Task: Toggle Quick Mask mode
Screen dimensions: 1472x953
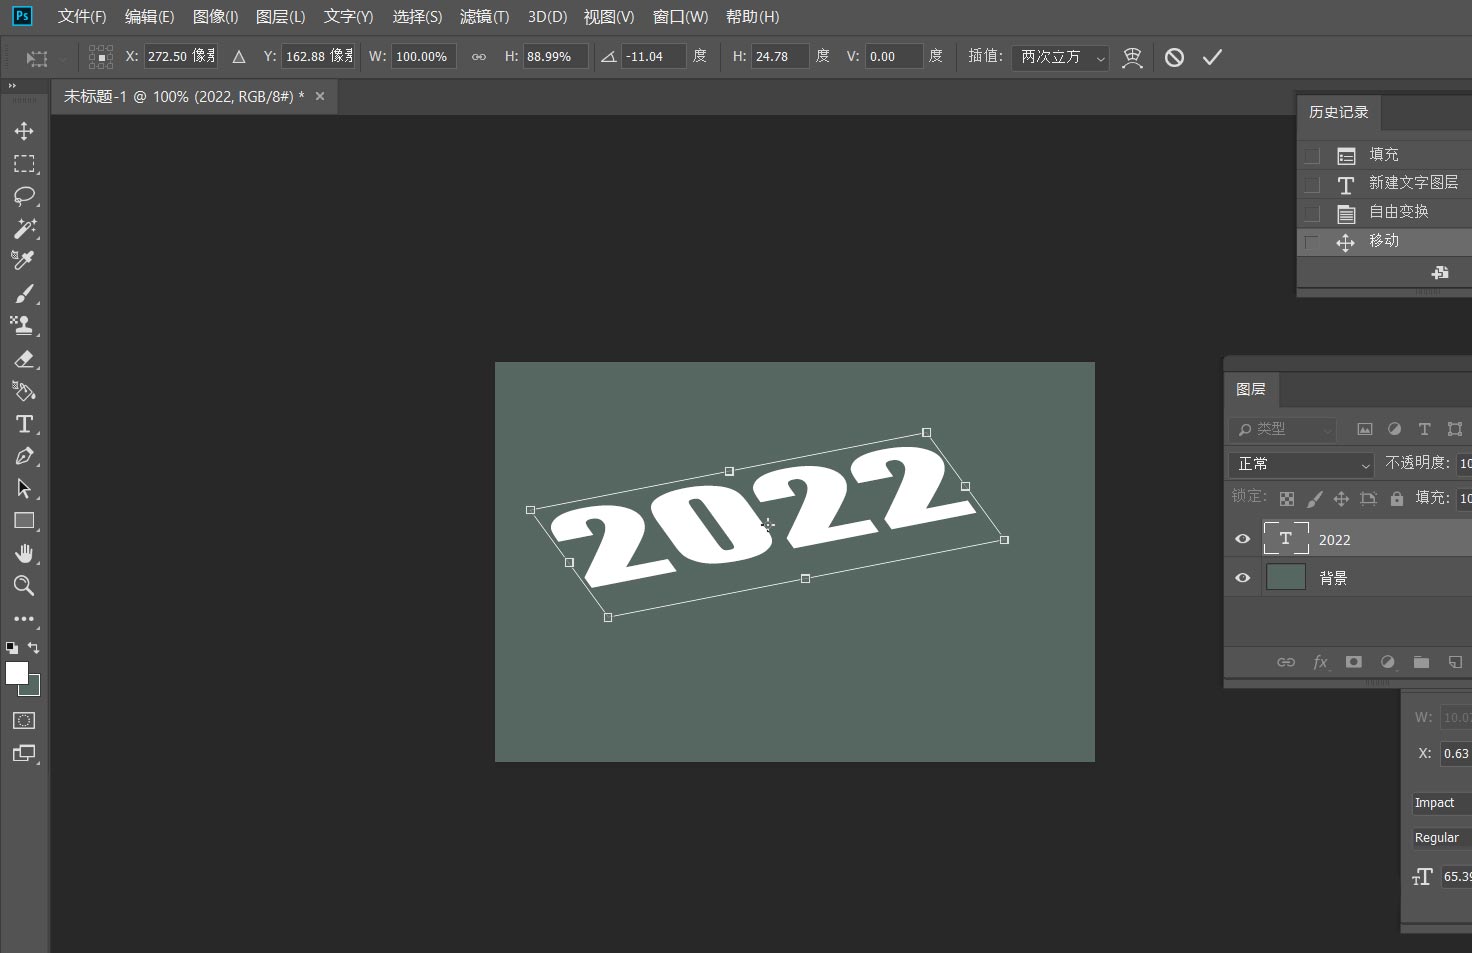Action: tap(24, 720)
